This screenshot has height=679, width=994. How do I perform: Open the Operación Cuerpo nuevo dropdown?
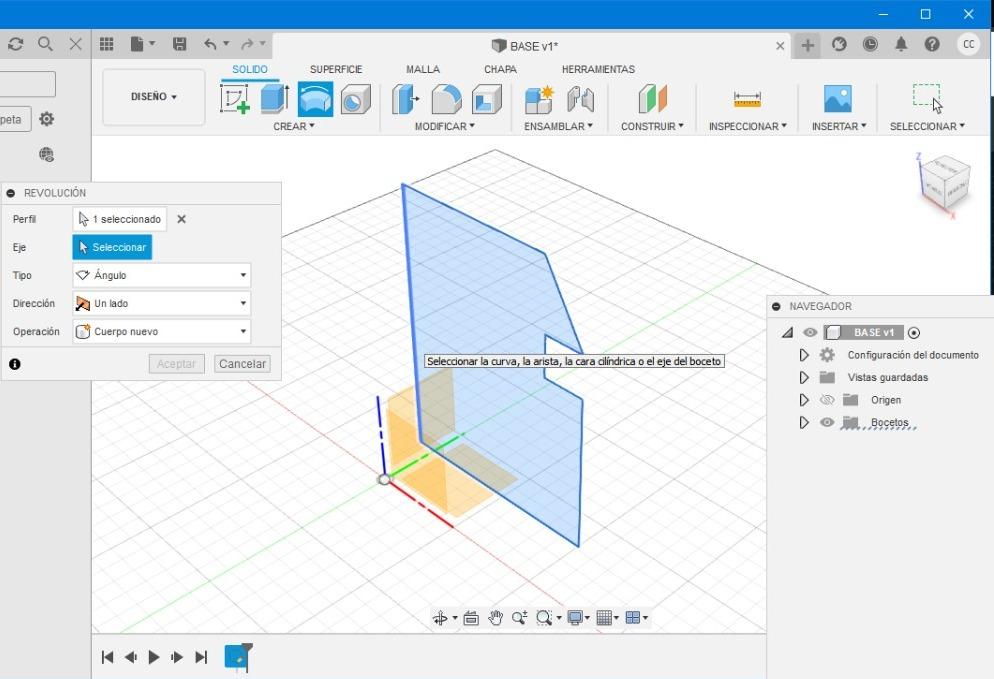click(x=162, y=331)
